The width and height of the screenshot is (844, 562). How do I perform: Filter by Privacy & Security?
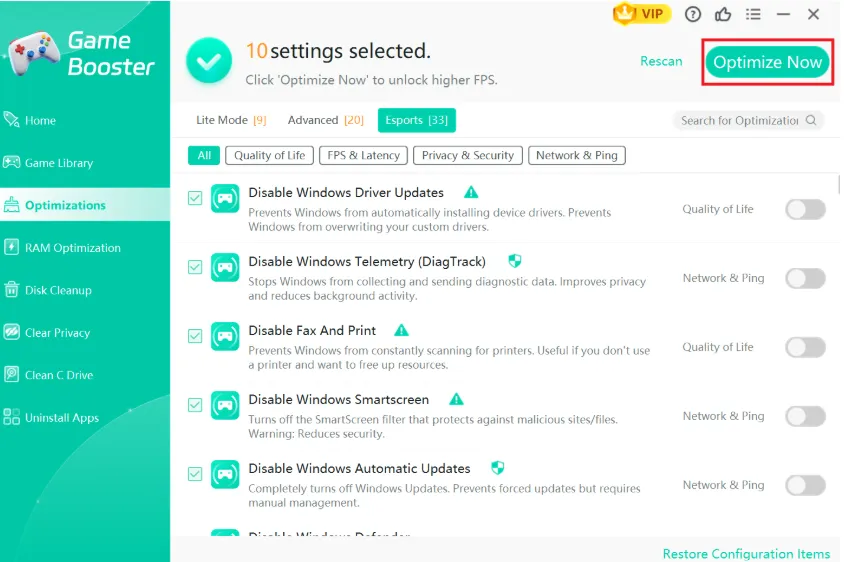468,156
